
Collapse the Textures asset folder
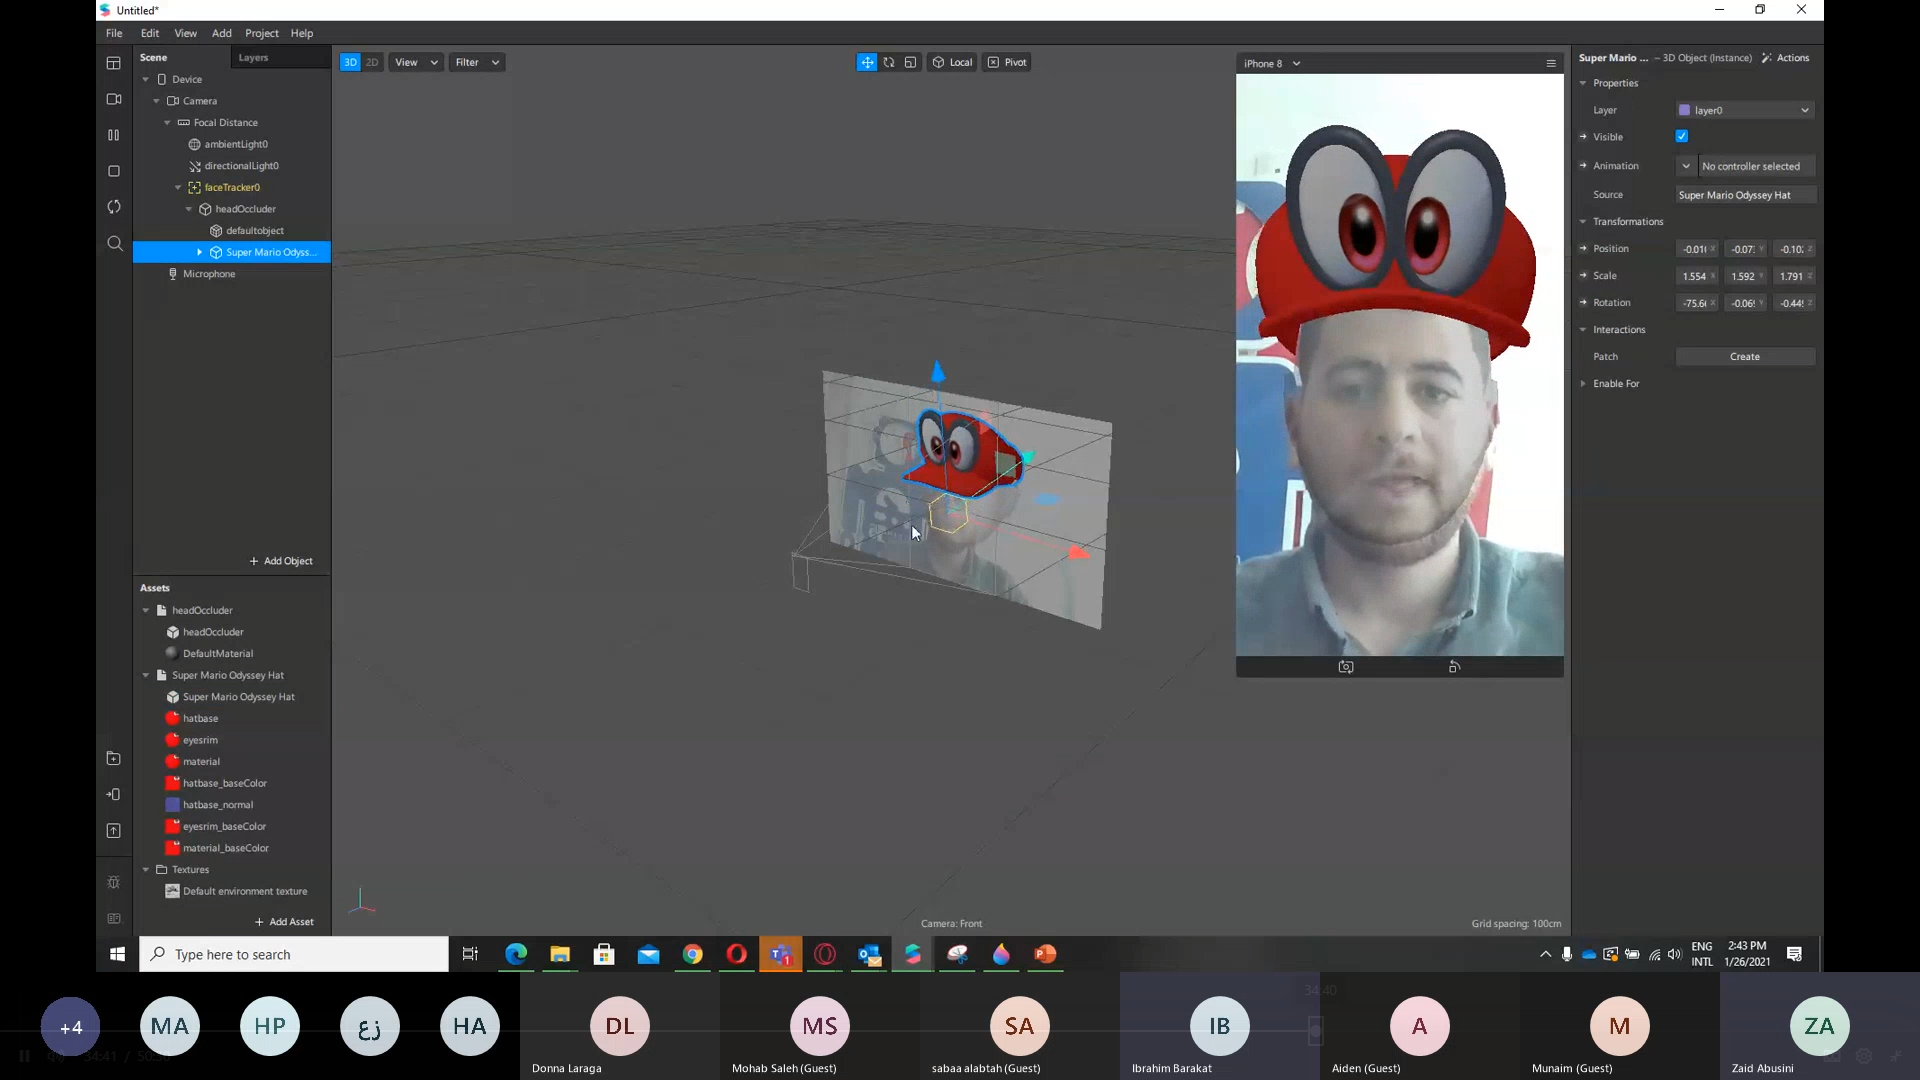tap(146, 870)
